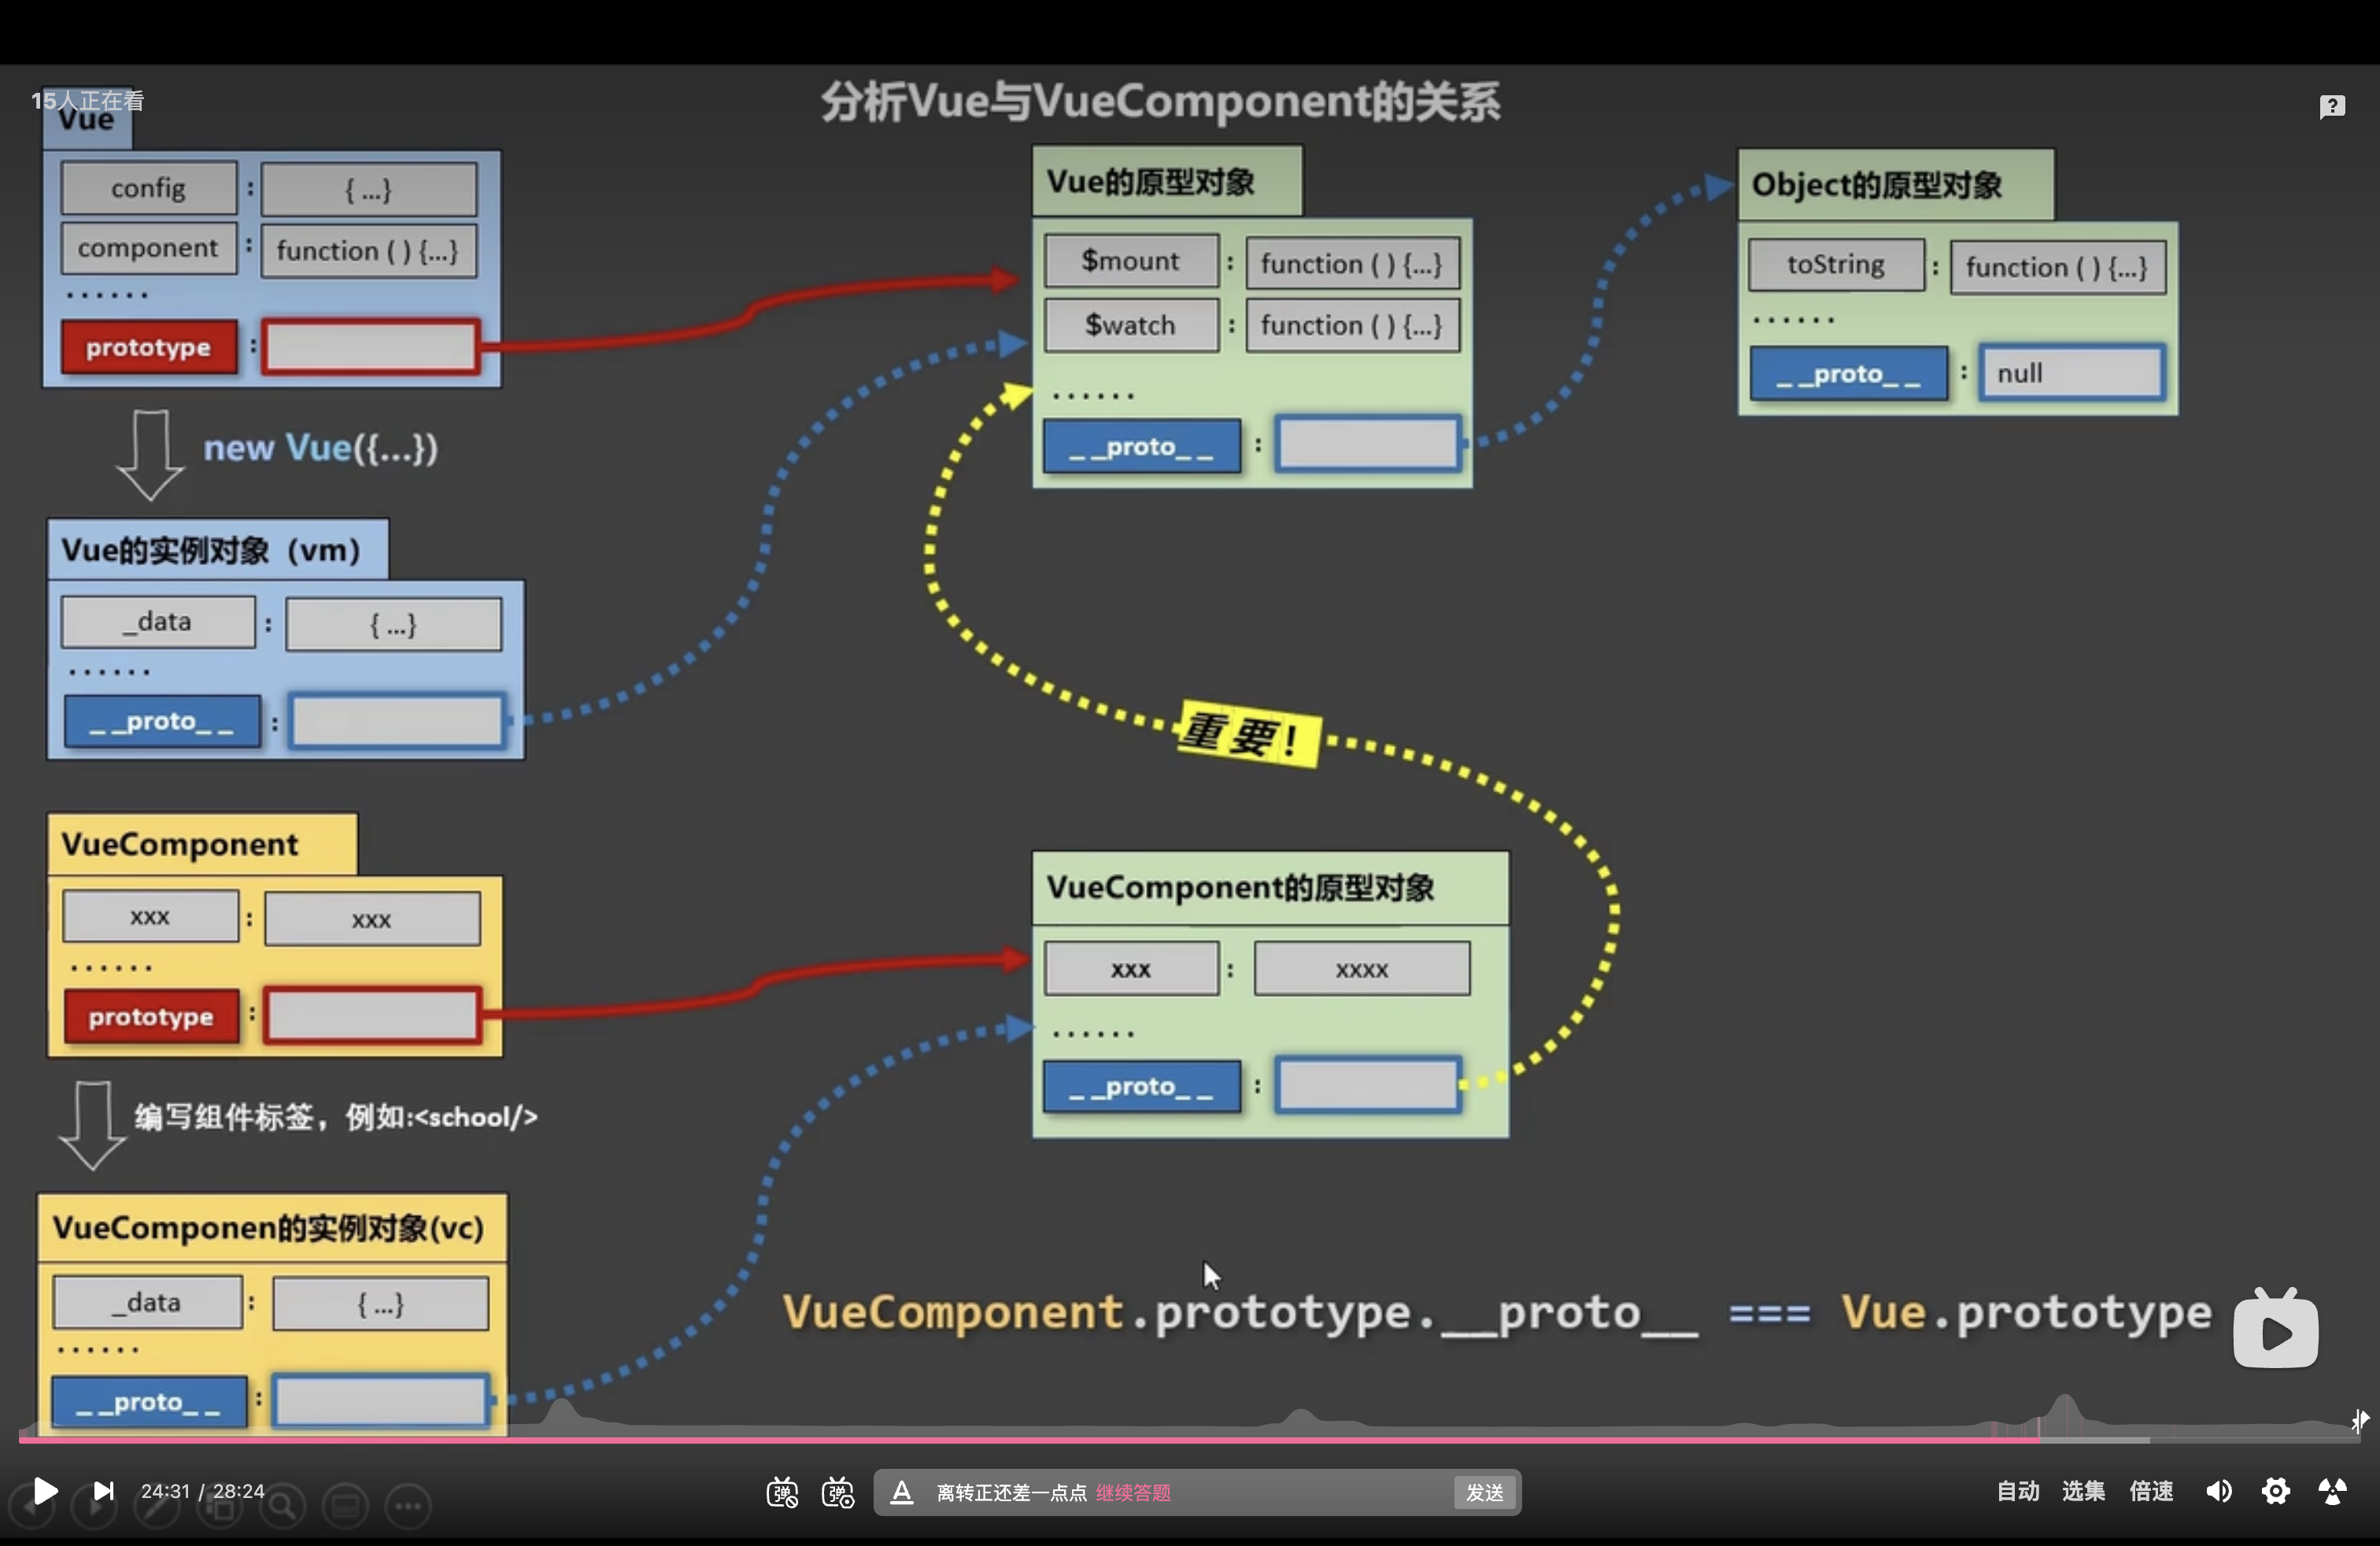Click the large Bilibili TV play icon
This screenshot has width=2380, height=1546.
(x=2275, y=1331)
